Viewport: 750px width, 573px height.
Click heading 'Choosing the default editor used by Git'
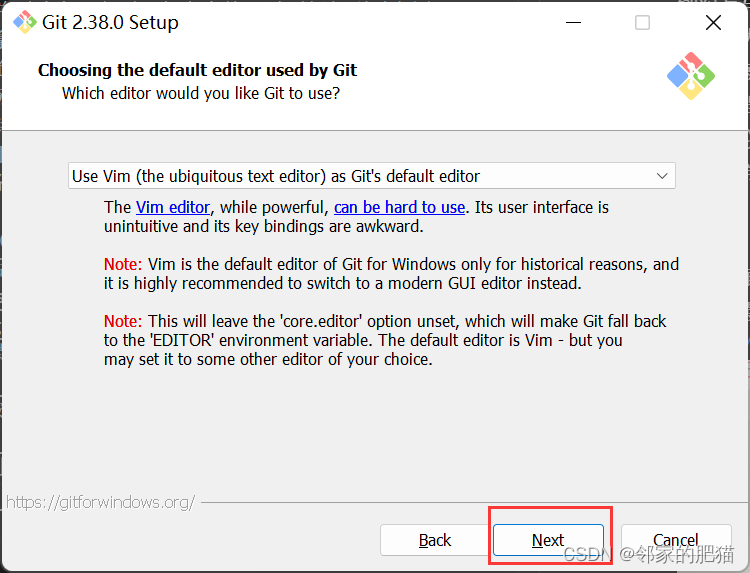point(197,70)
